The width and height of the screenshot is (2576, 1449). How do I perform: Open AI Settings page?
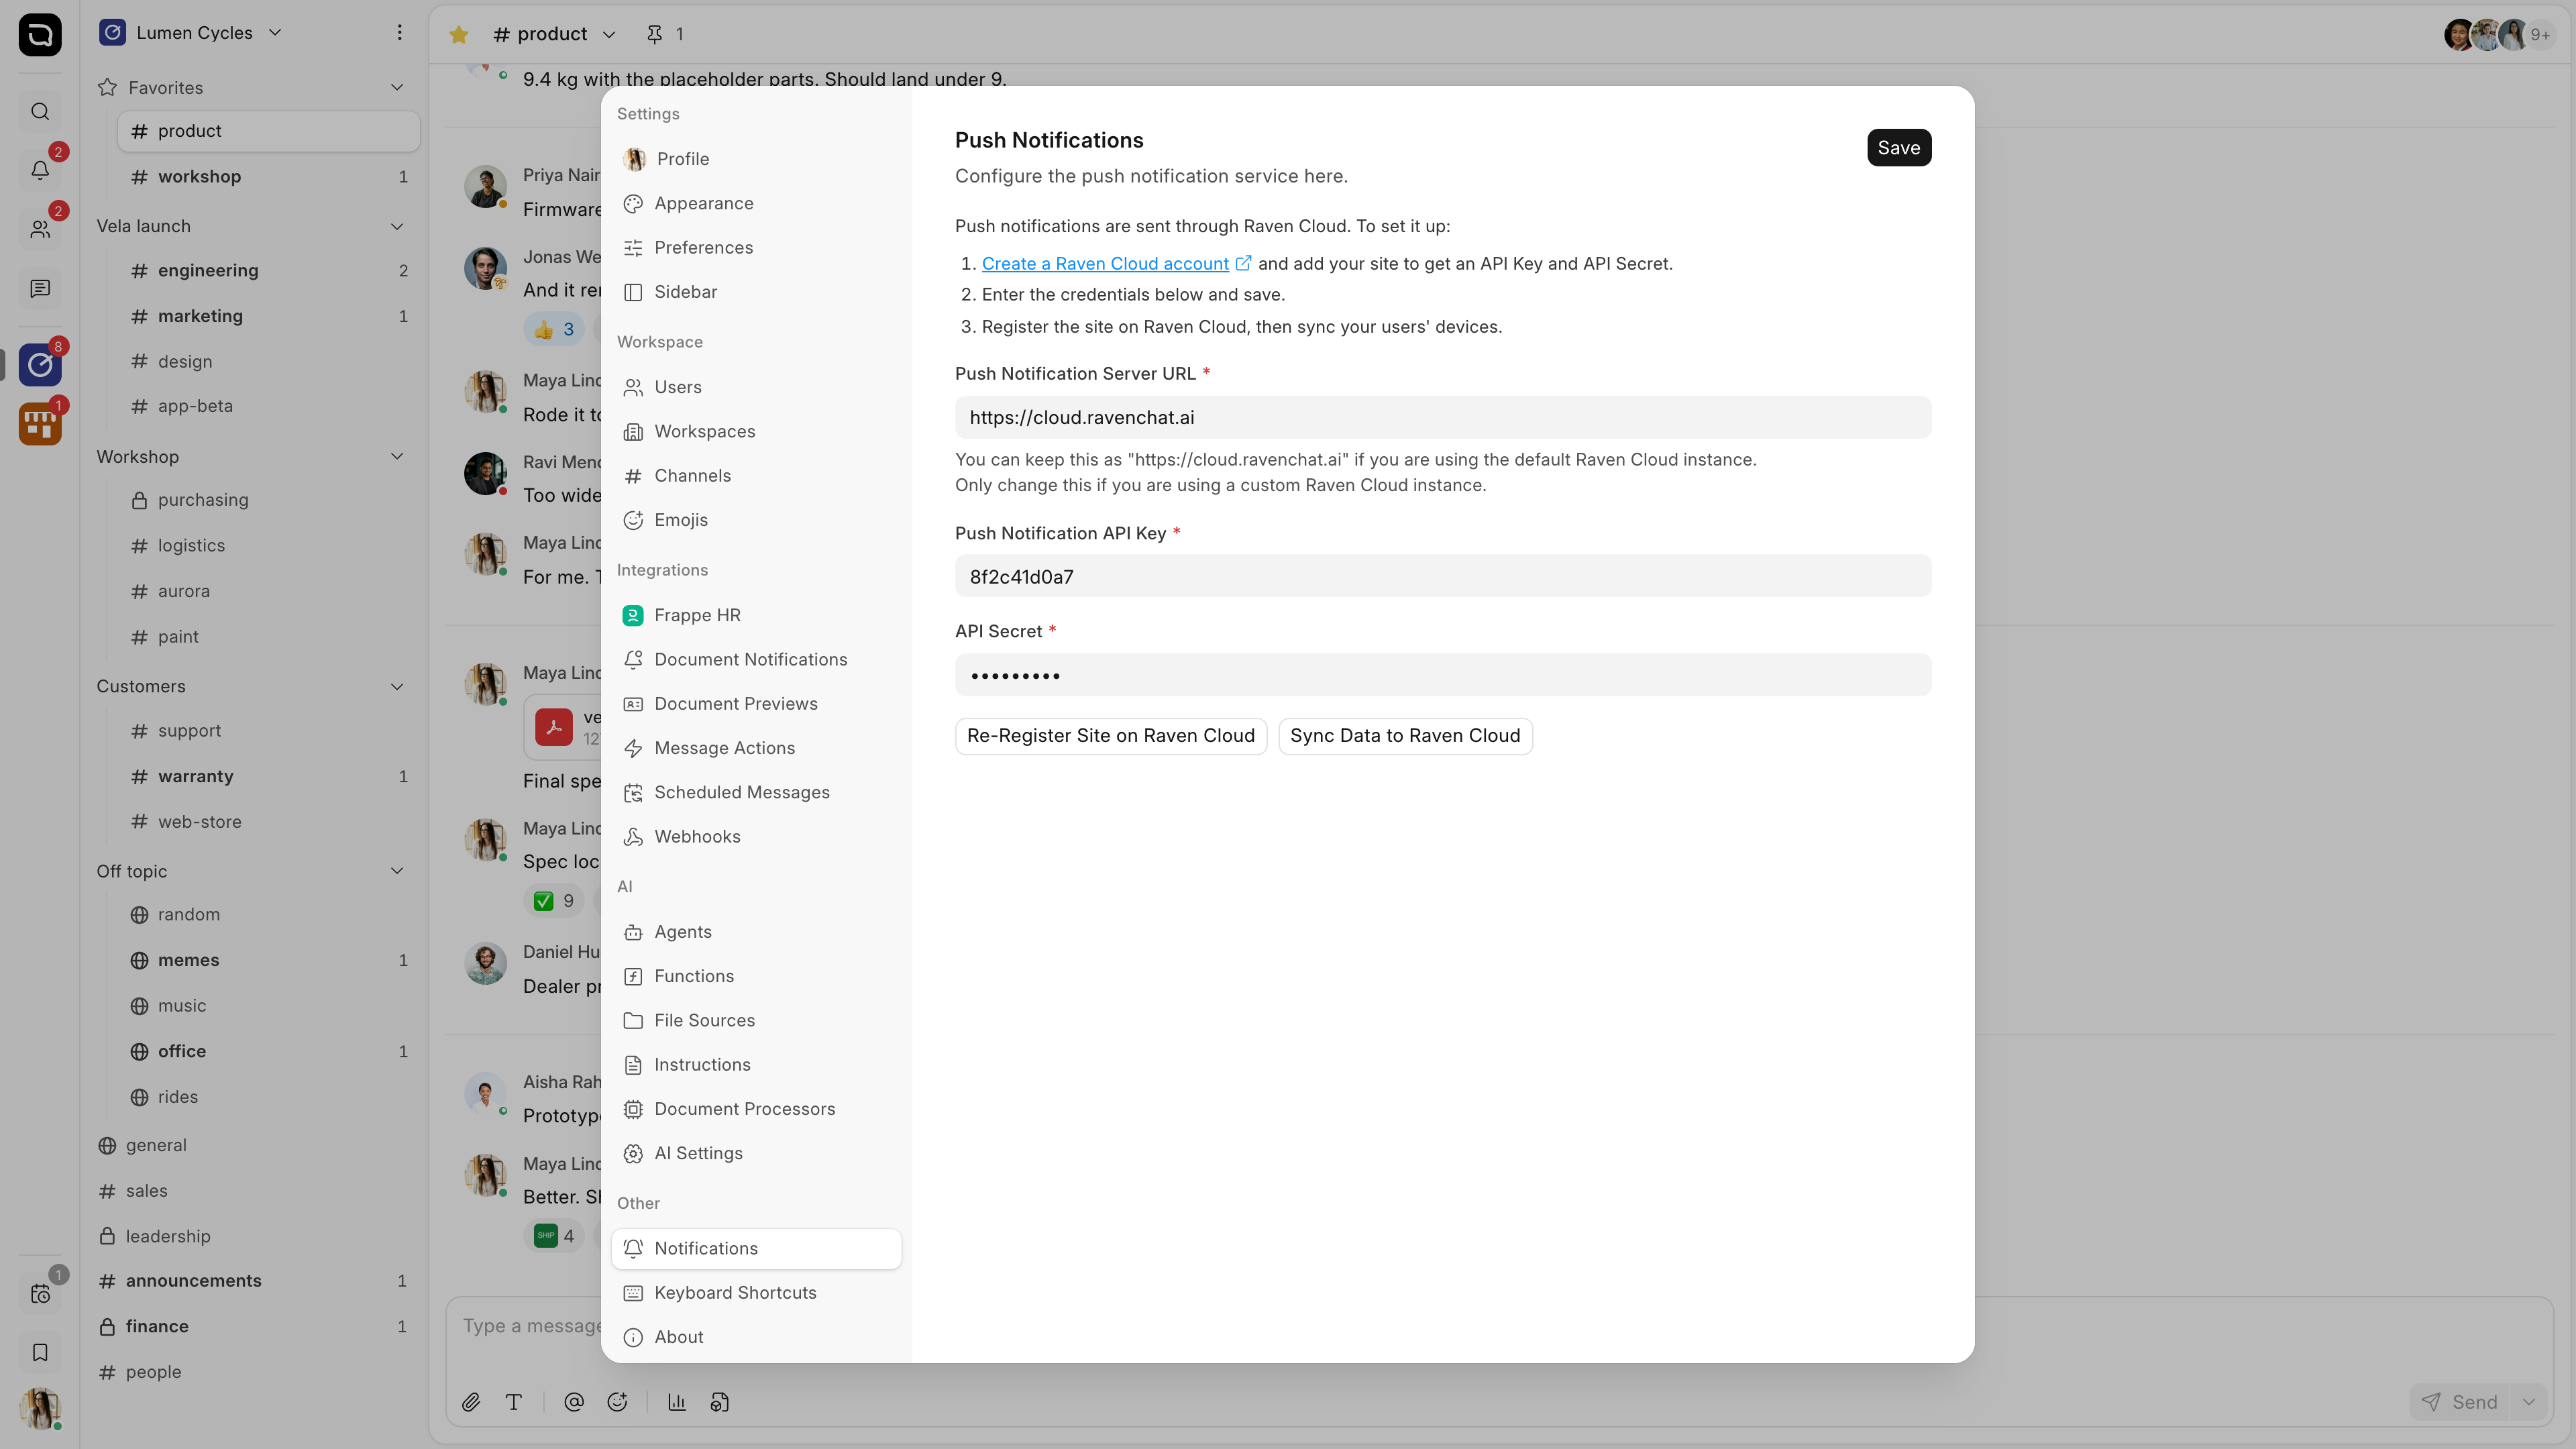[756, 1153]
